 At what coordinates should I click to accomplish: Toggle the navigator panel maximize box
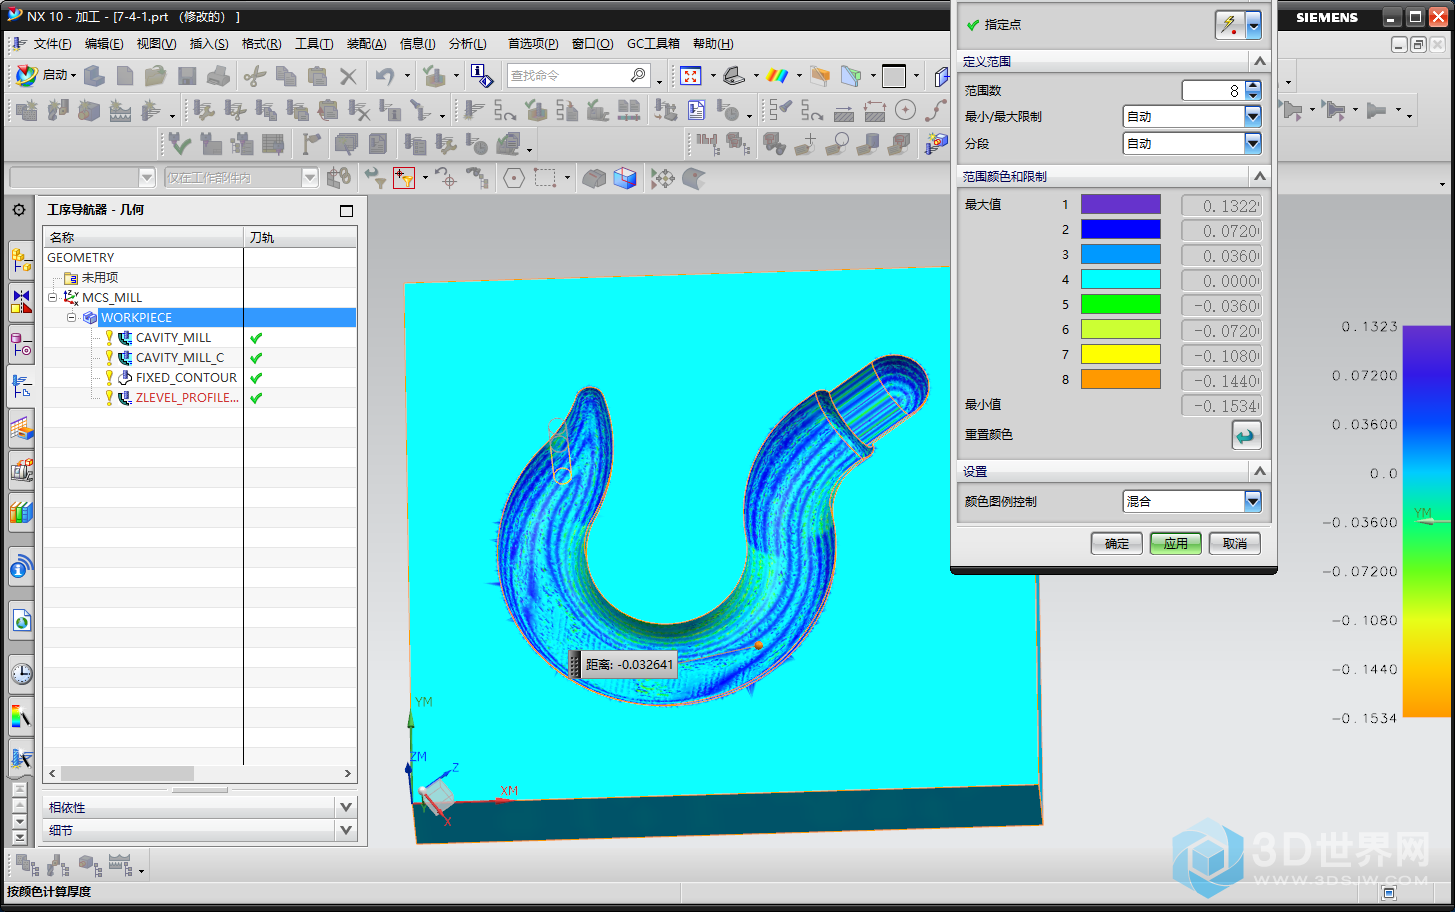tap(346, 210)
